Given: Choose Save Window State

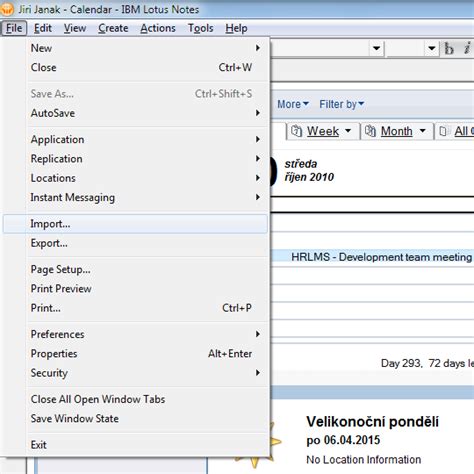Looking at the screenshot, I should point(135,418).
